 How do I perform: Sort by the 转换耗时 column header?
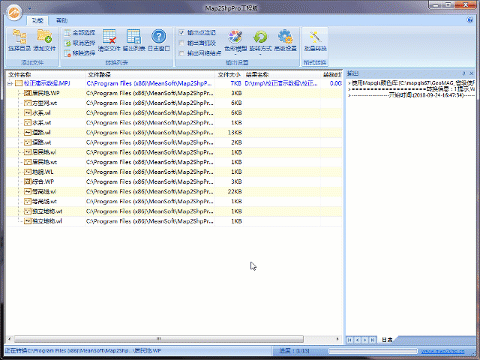pos(332,74)
